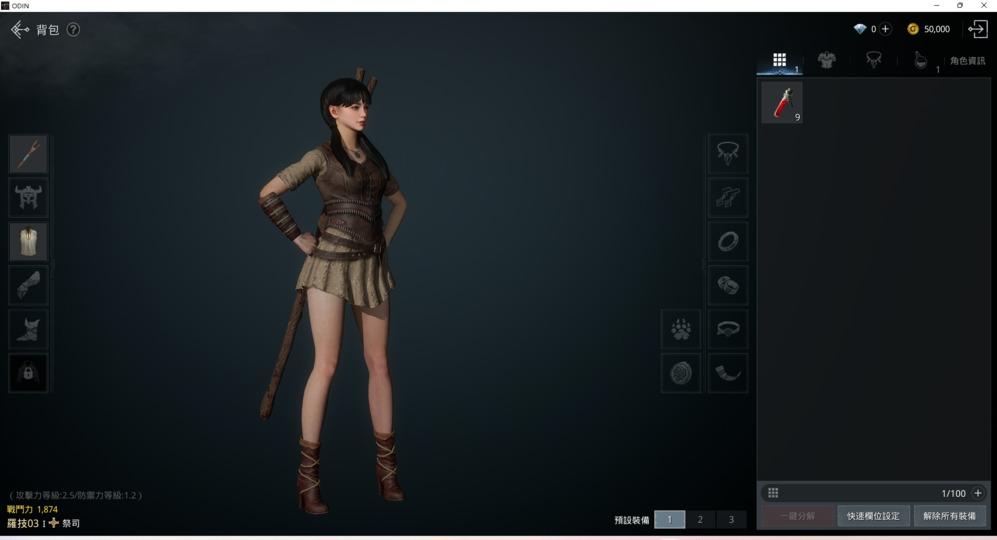Switch to the armor equipment tab
This screenshot has width=997, height=540.
[x=827, y=60]
